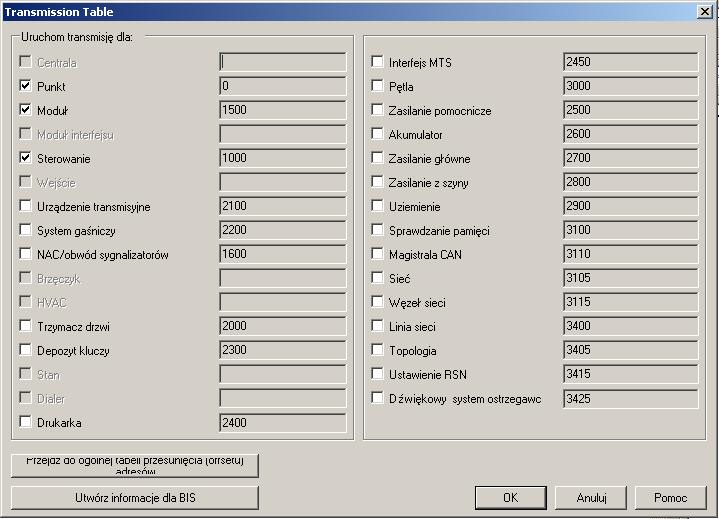Click Utwórz informacje dla BIS
Screen dimensions: 719x519
tap(135, 497)
